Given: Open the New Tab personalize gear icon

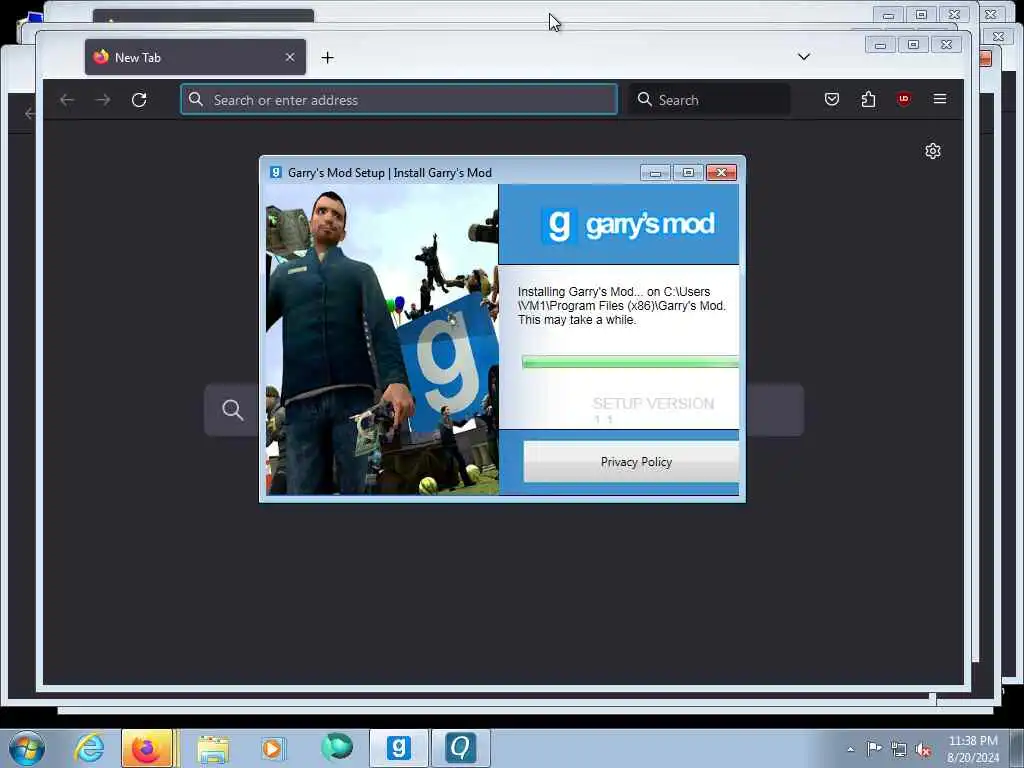Looking at the screenshot, I should pos(933,151).
